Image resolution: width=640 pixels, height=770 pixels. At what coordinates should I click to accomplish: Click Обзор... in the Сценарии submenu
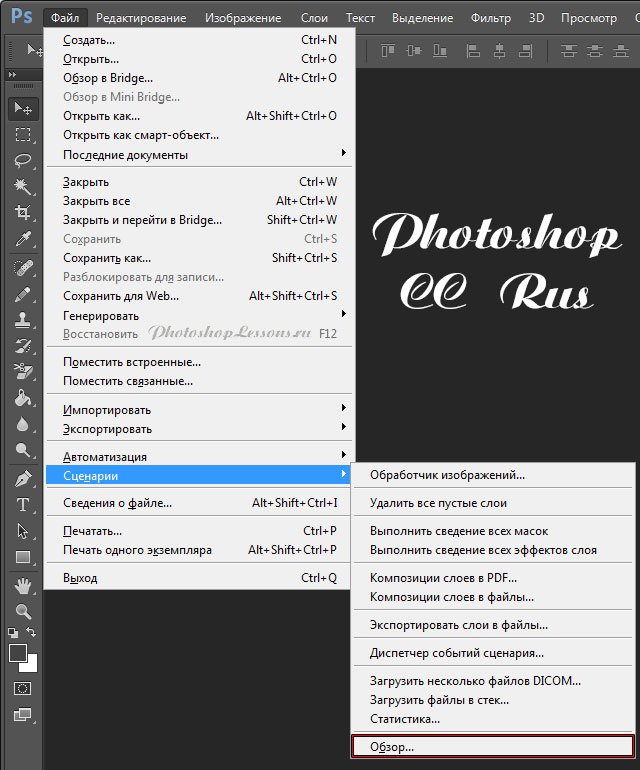[392, 747]
